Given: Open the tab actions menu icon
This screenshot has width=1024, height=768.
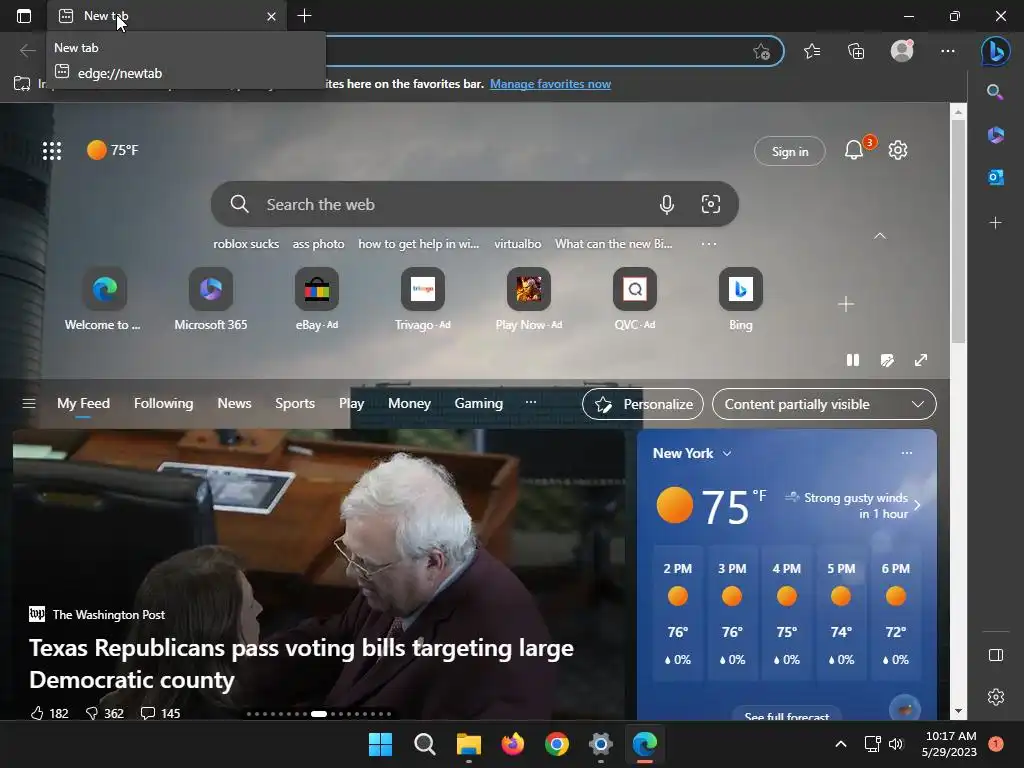Looking at the screenshot, I should 24,16.
